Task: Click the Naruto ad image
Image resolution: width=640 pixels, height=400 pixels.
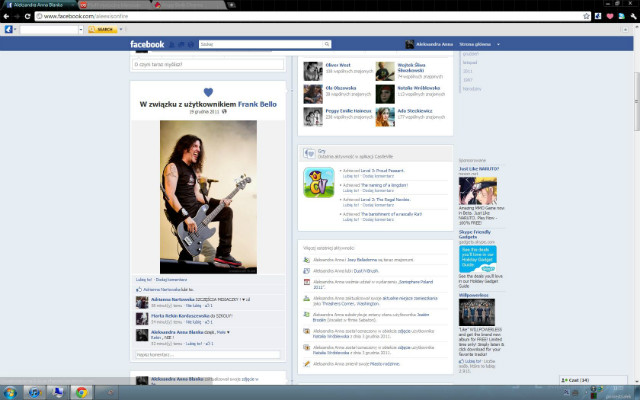Action: 478,191
